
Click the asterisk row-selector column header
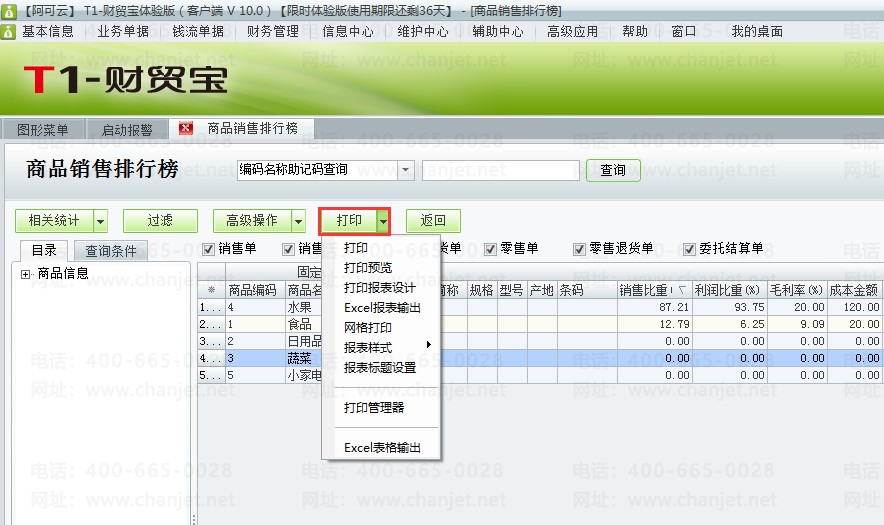click(x=211, y=290)
